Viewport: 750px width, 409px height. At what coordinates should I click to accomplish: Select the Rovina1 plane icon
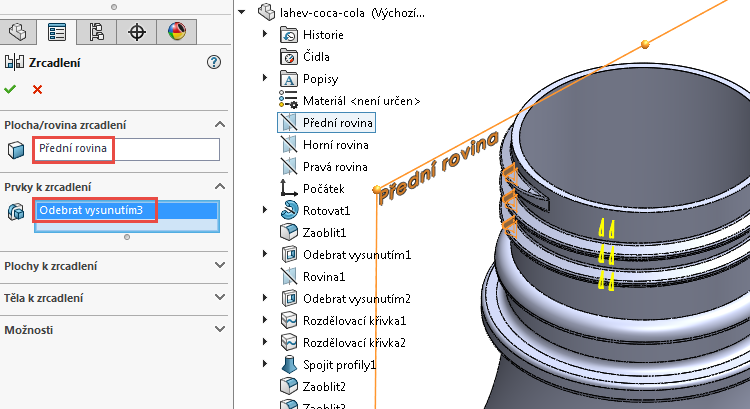click(x=289, y=276)
